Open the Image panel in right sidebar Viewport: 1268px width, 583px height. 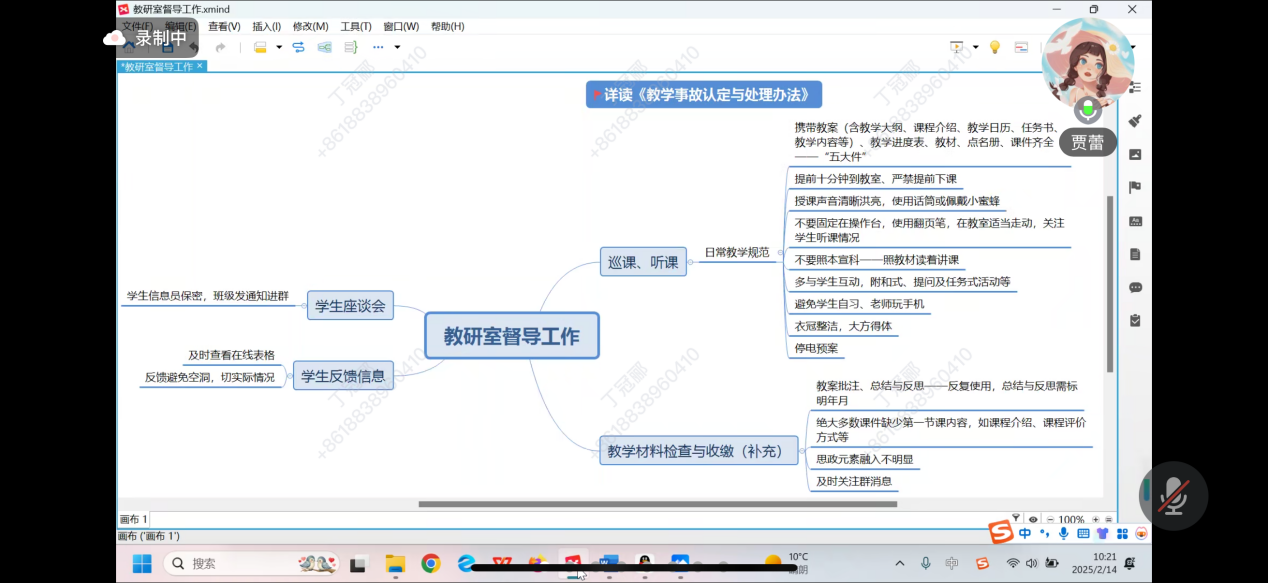(1135, 154)
